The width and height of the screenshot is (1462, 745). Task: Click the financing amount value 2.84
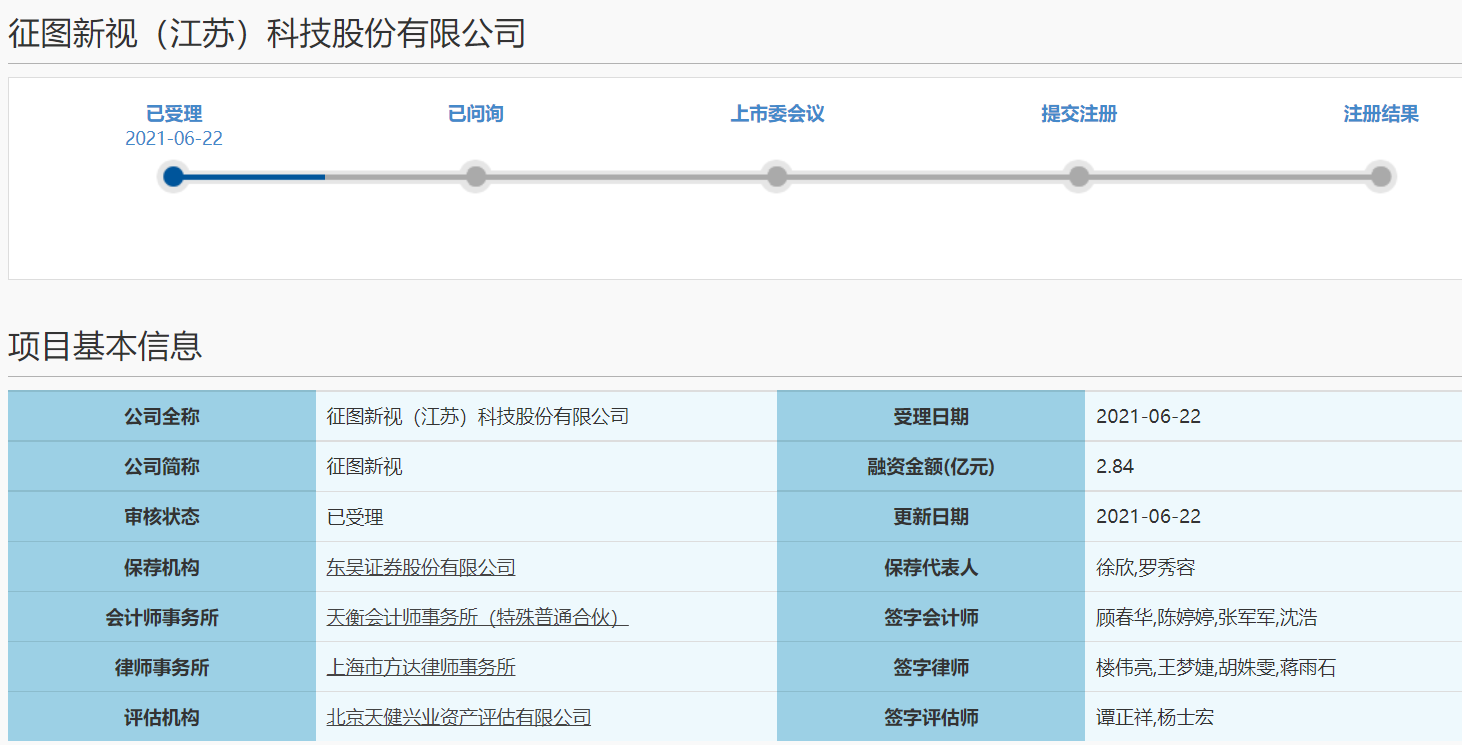coord(1115,467)
